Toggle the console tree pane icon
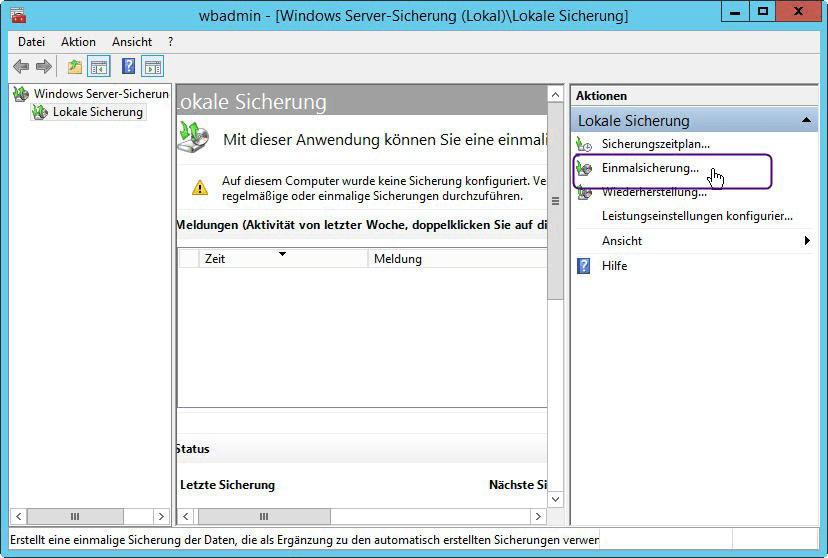 pos(99,67)
